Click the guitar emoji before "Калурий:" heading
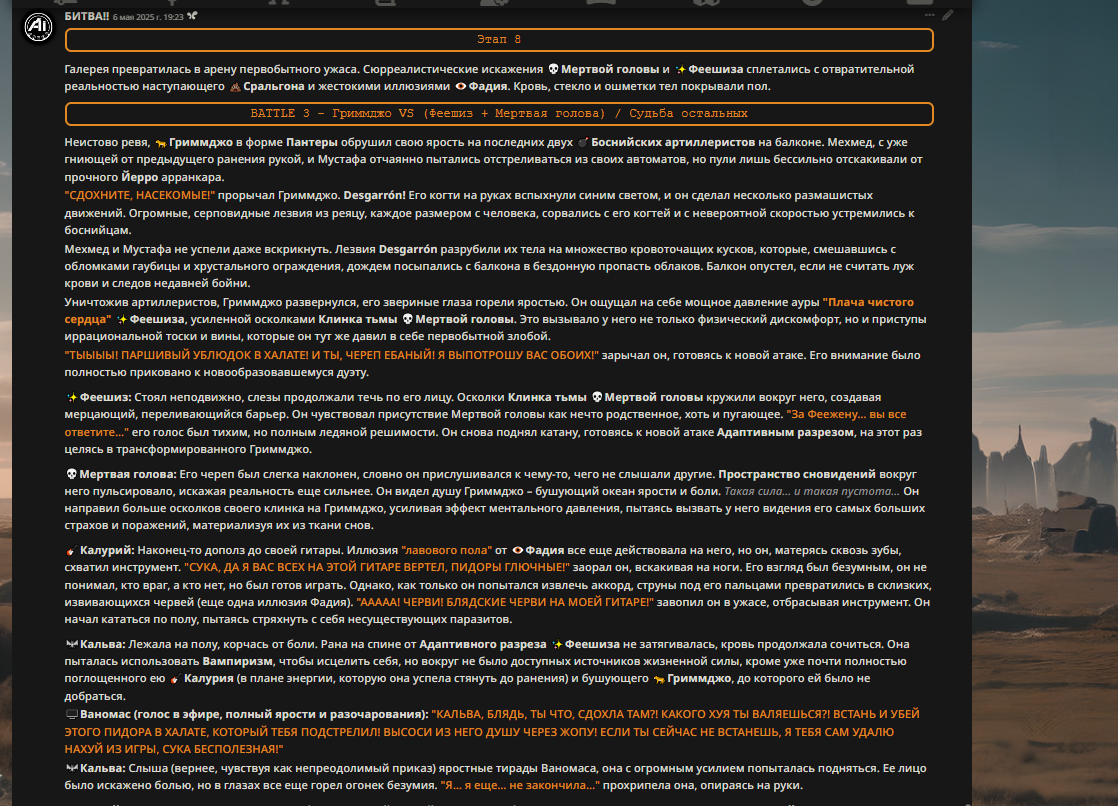 (71, 551)
